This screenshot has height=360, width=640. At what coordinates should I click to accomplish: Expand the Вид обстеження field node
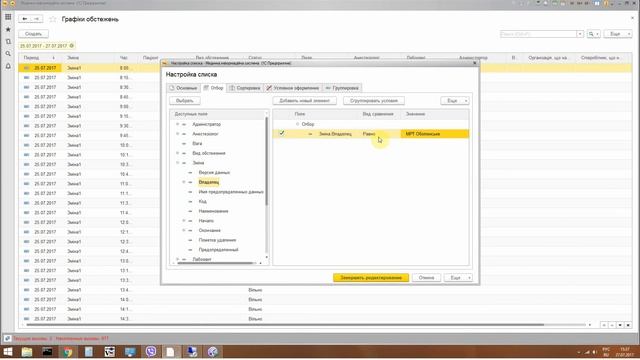(177, 153)
